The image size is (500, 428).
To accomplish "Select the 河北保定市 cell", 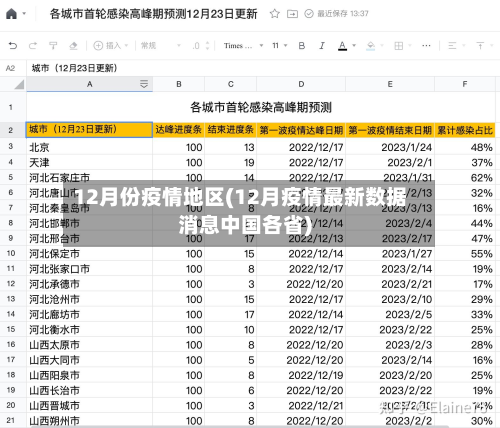I will (89, 254).
